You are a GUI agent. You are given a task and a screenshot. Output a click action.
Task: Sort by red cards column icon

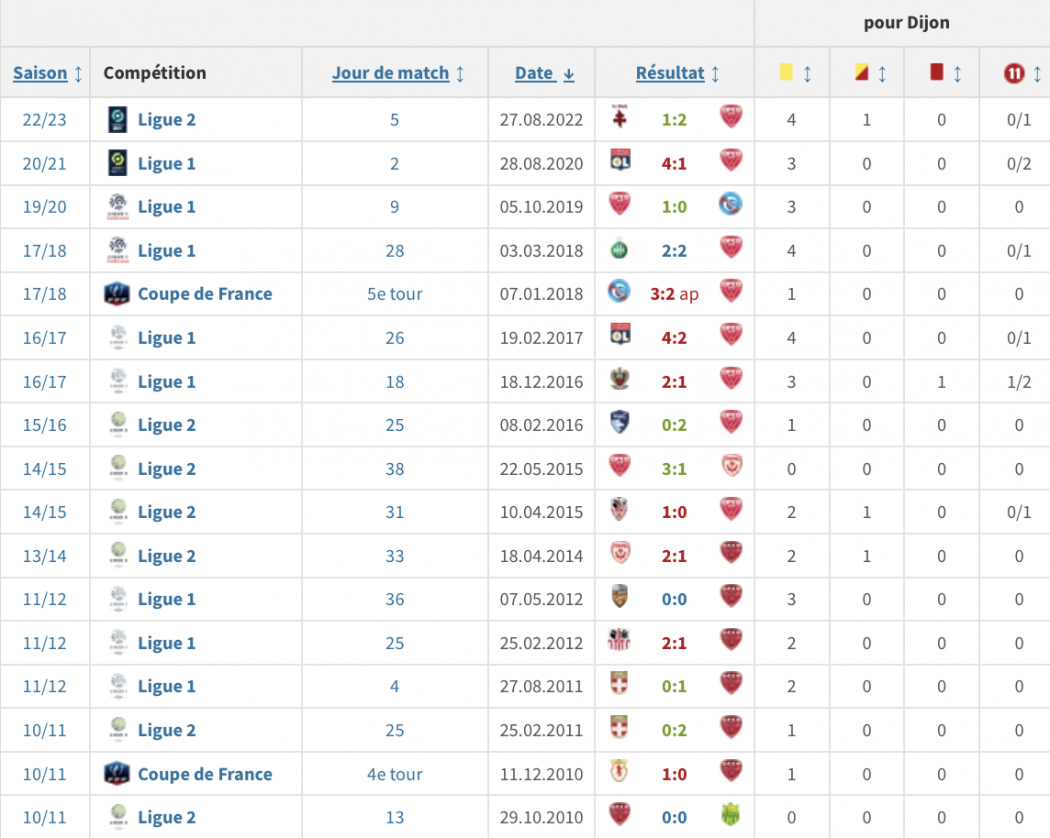pyautogui.click(x=937, y=72)
